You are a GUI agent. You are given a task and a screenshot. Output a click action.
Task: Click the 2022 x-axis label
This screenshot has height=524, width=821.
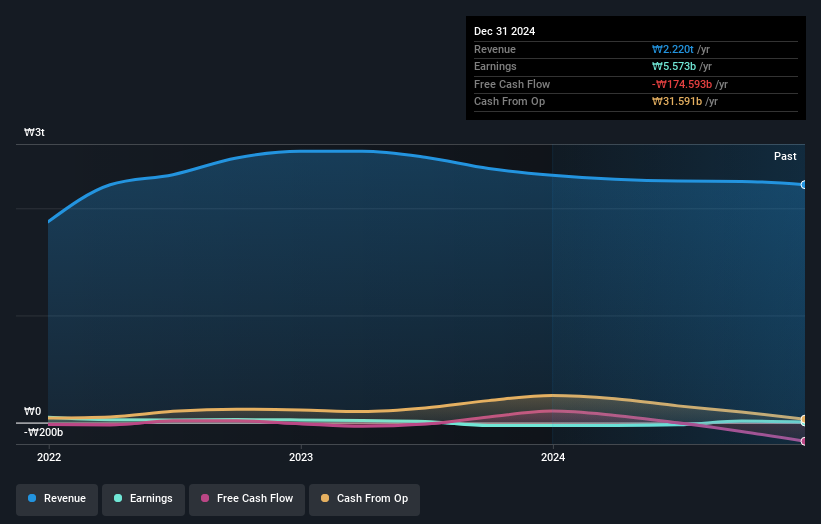click(49, 458)
